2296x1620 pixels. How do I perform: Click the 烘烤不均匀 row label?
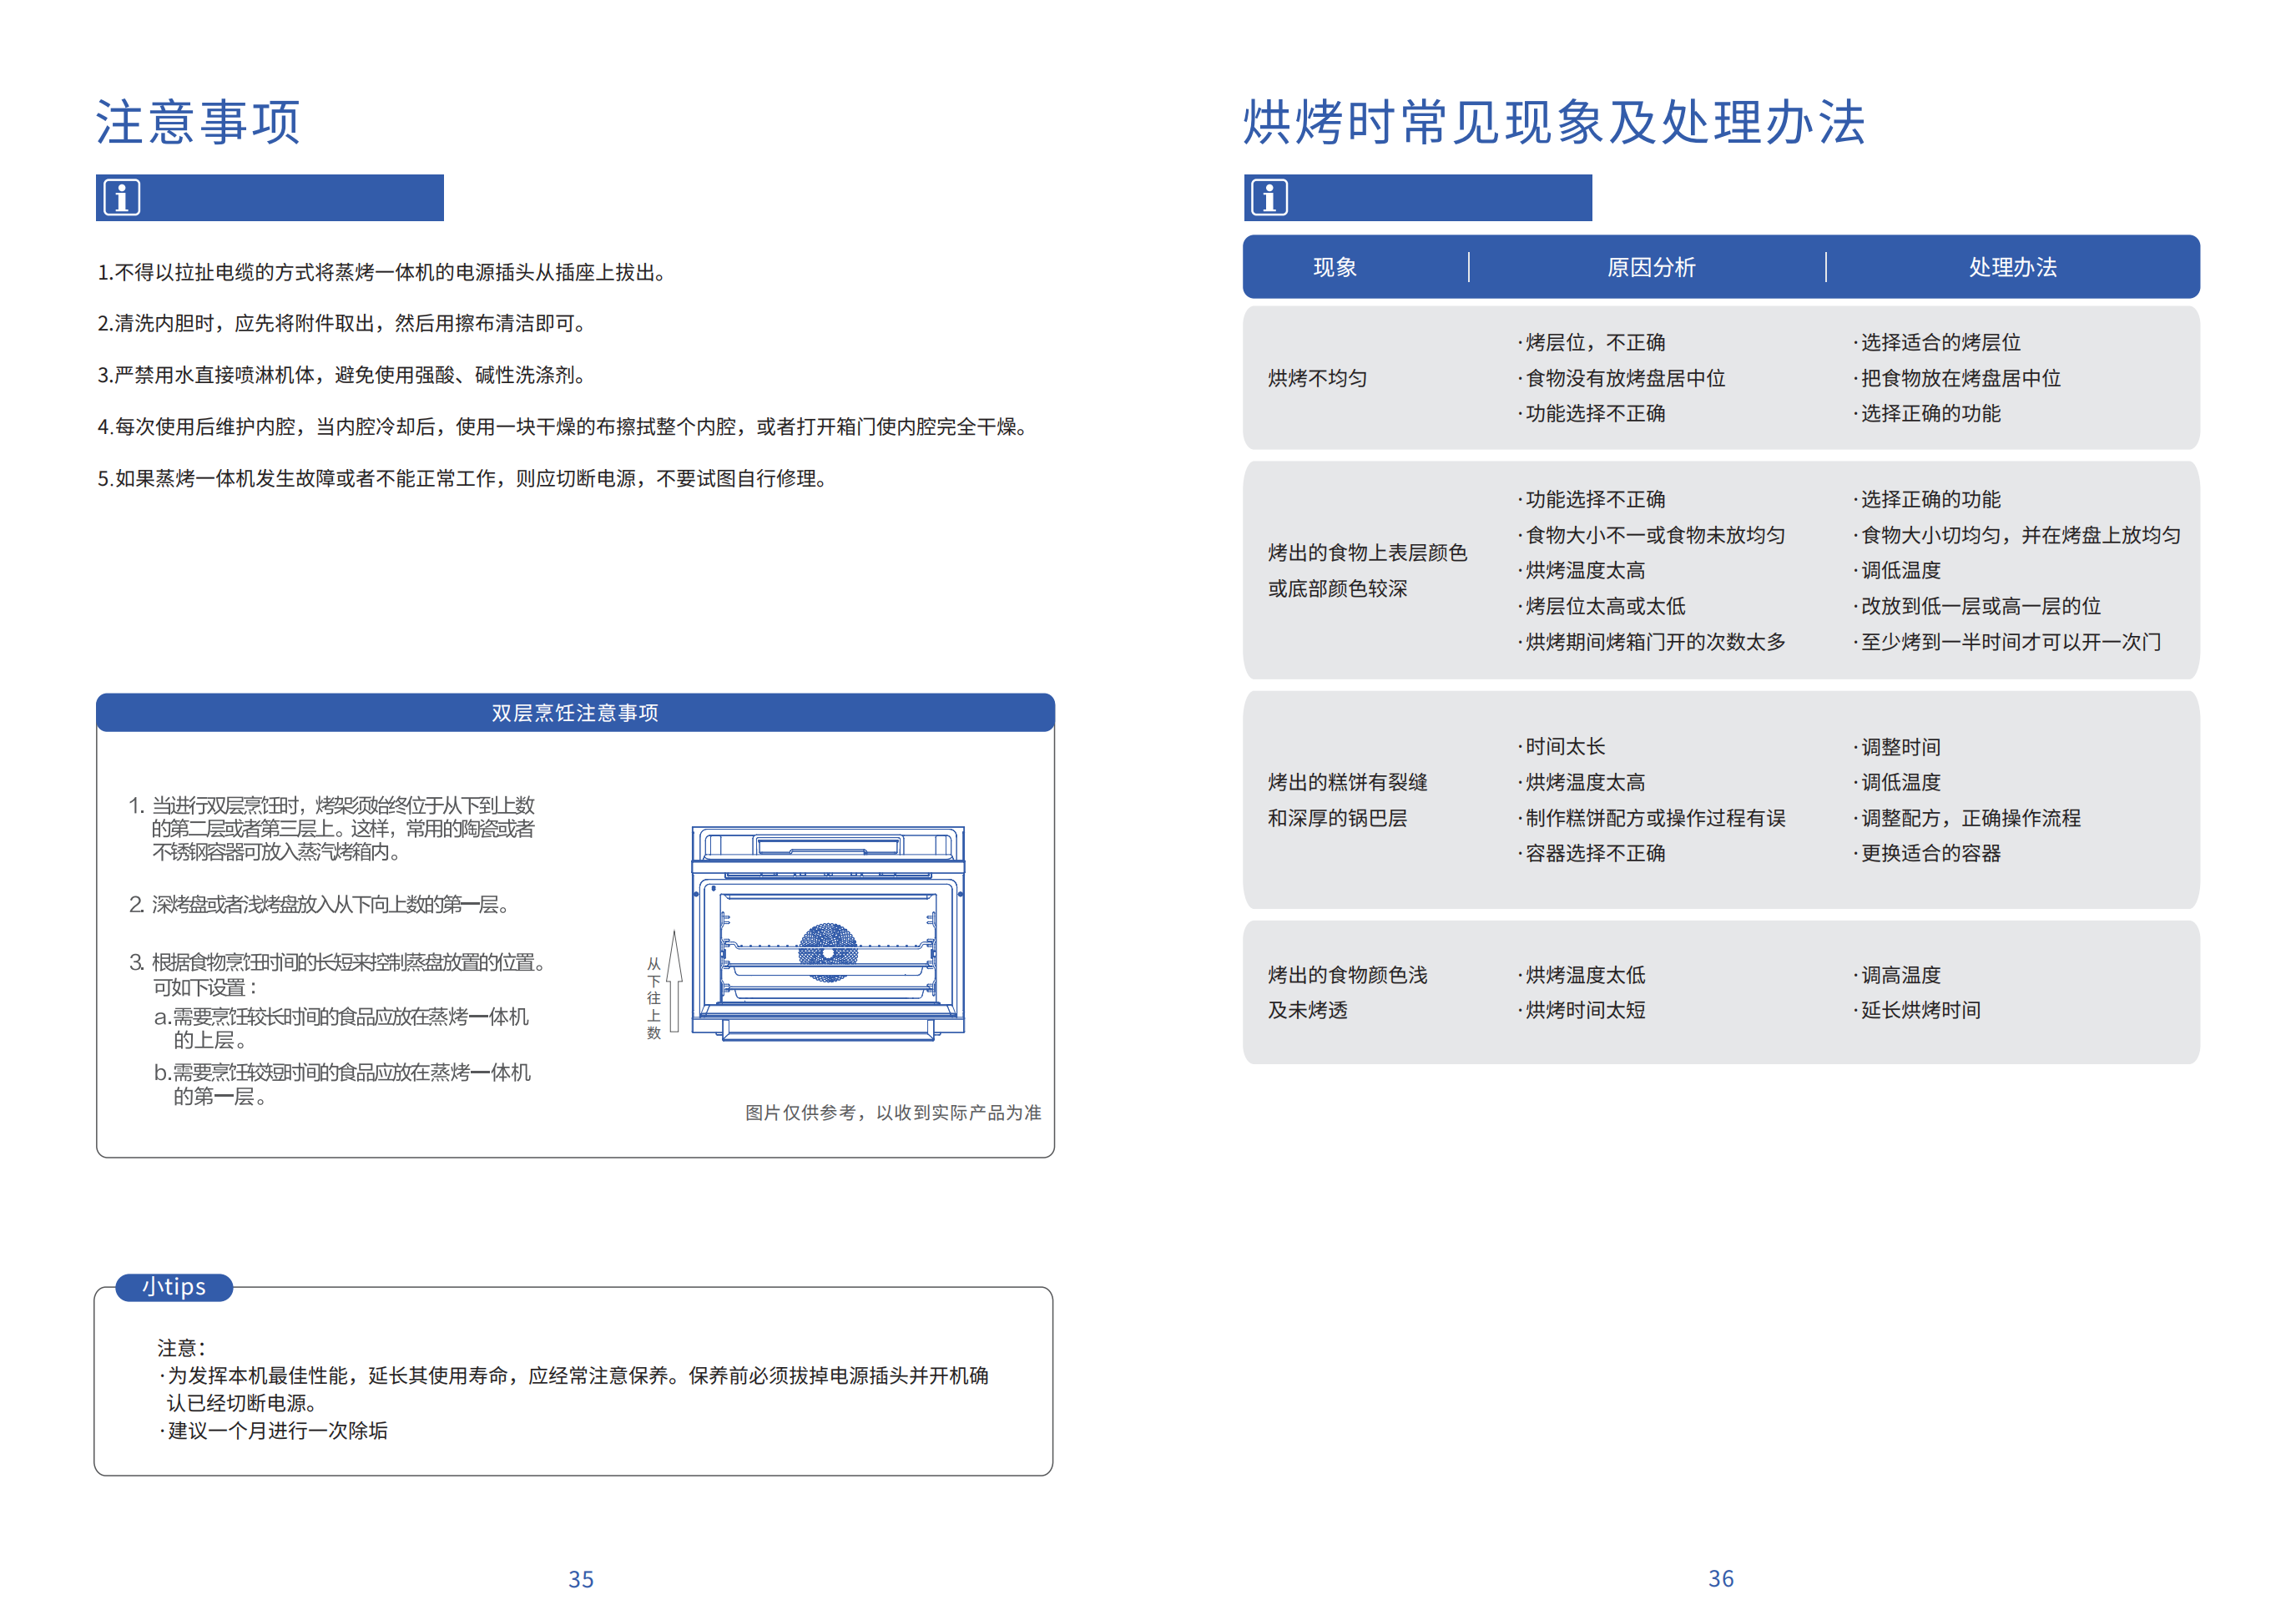[x=1317, y=378]
